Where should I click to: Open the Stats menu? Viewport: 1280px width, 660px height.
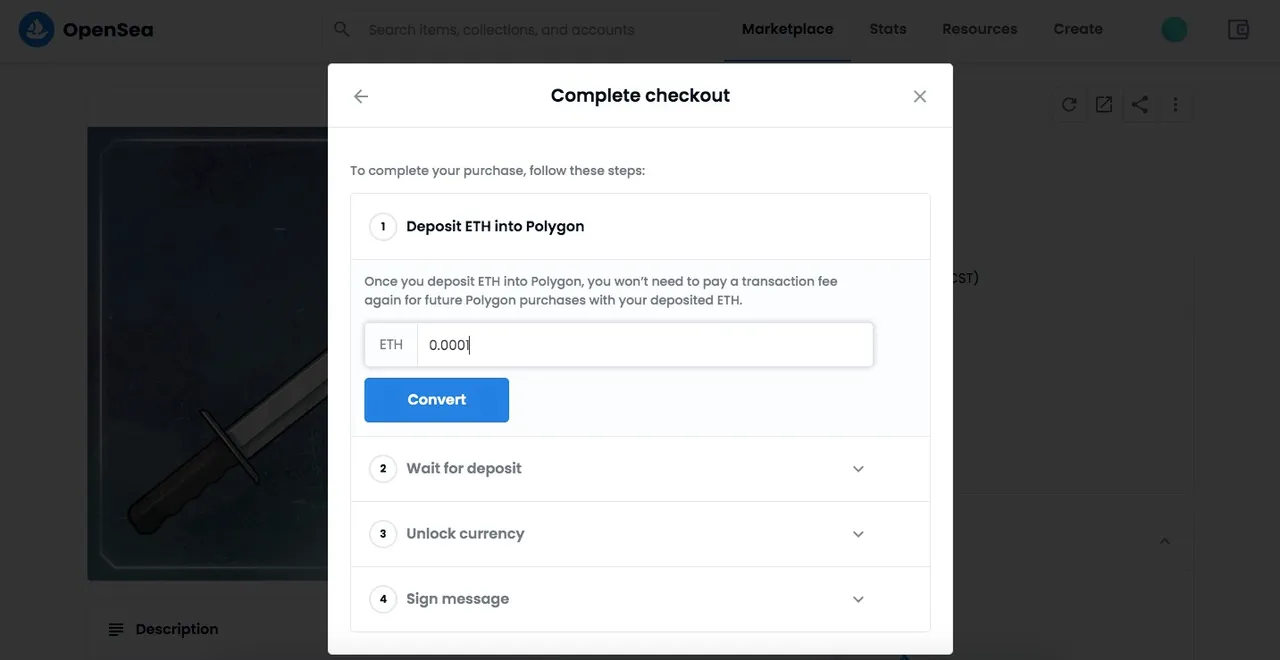[x=888, y=29]
